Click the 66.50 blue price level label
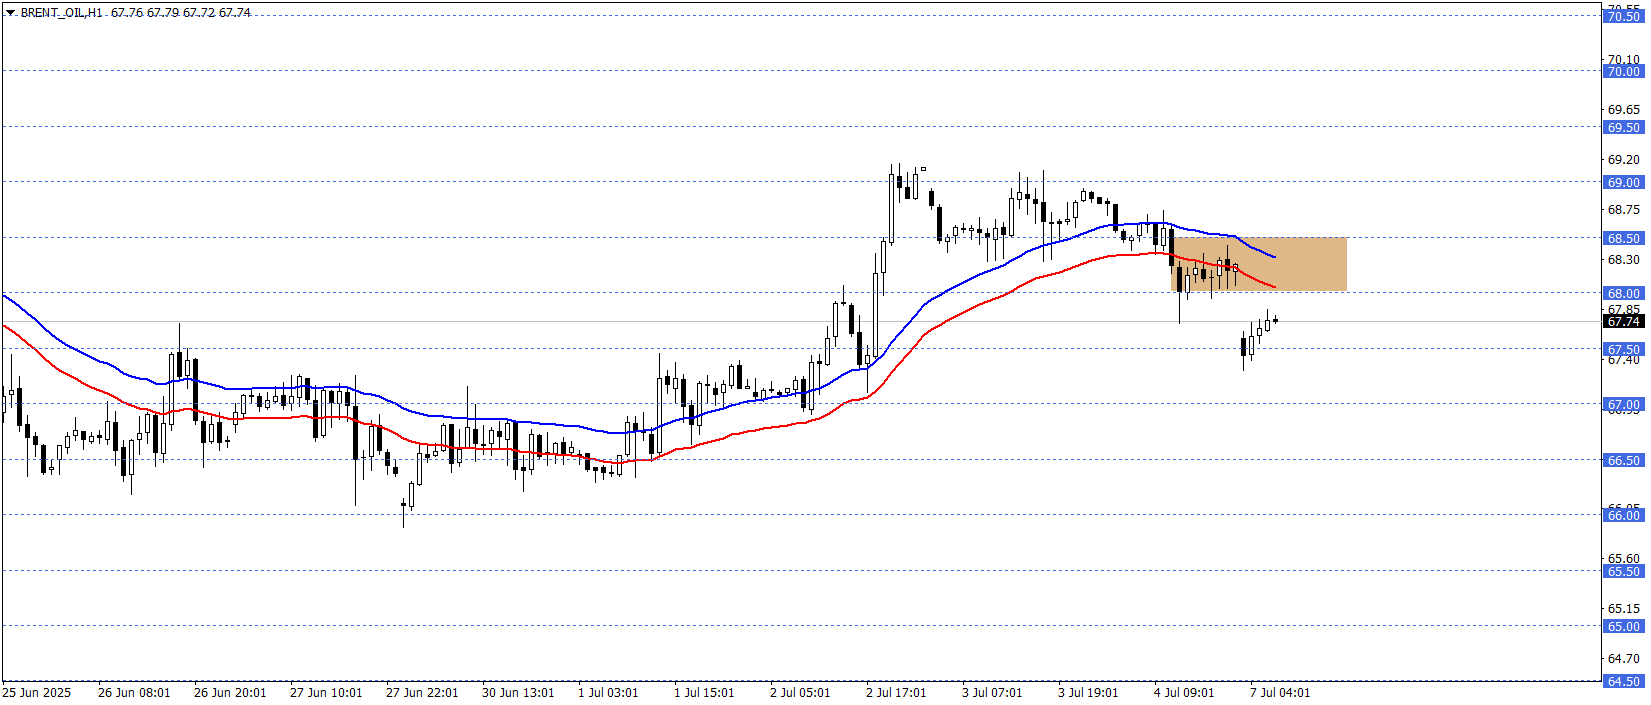 point(1623,460)
